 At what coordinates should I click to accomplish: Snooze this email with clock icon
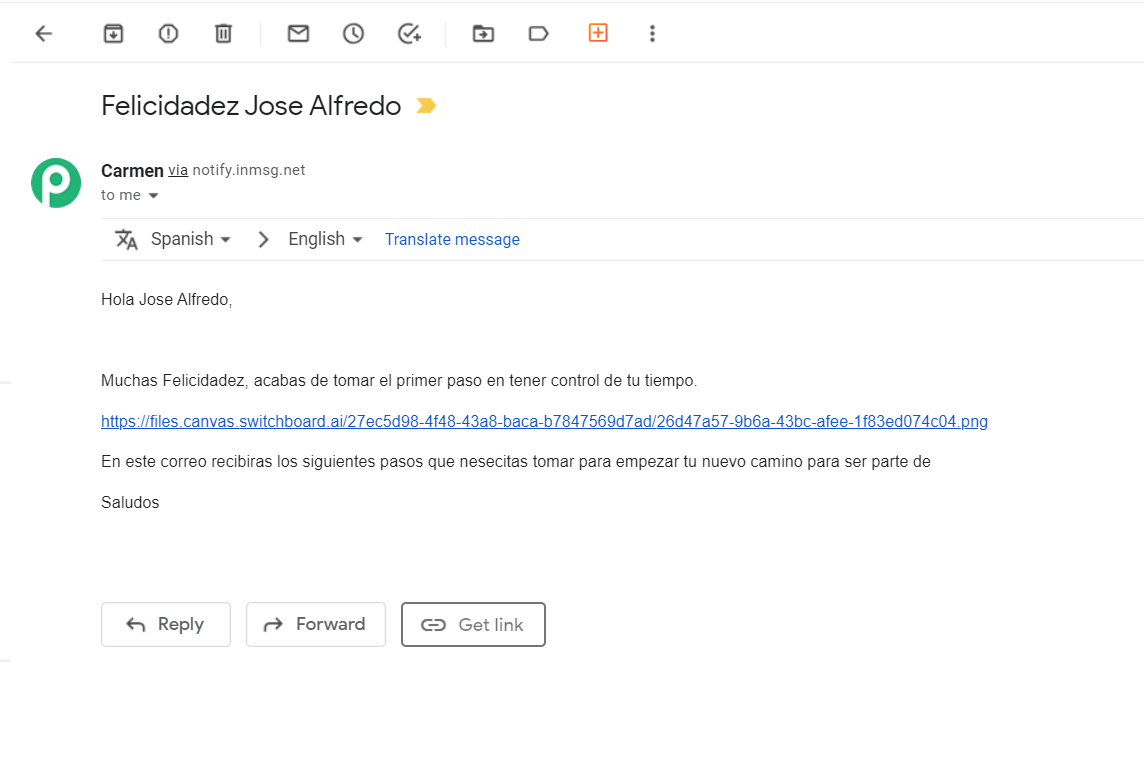click(353, 34)
